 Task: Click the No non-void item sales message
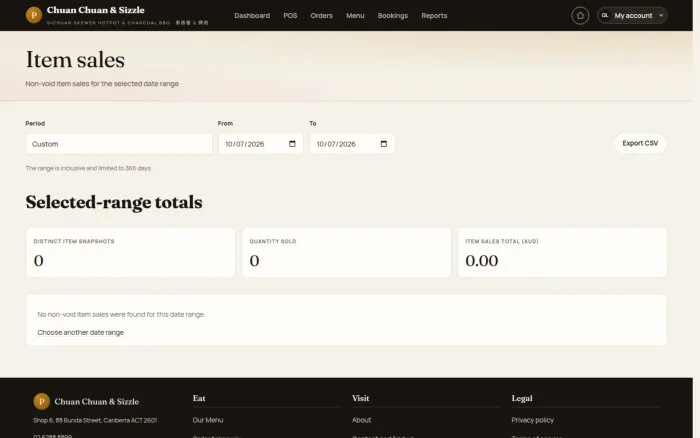(x=121, y=314)
